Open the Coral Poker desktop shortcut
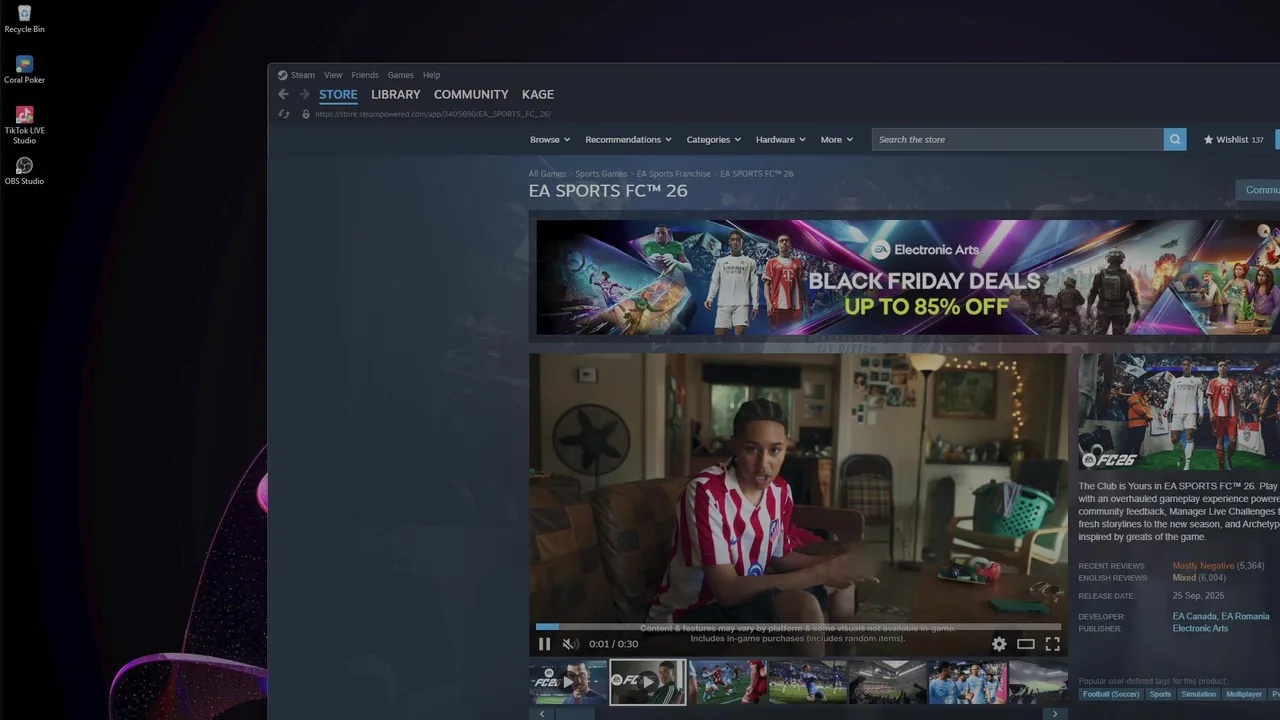 24,70
